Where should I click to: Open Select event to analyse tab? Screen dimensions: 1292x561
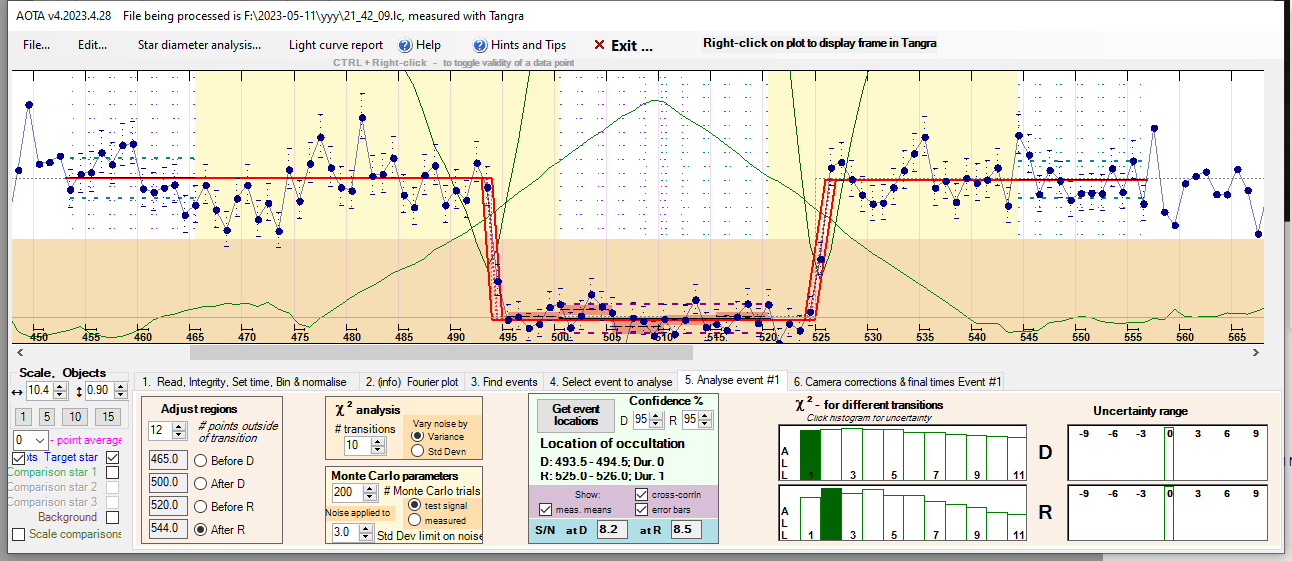point(610,382)
